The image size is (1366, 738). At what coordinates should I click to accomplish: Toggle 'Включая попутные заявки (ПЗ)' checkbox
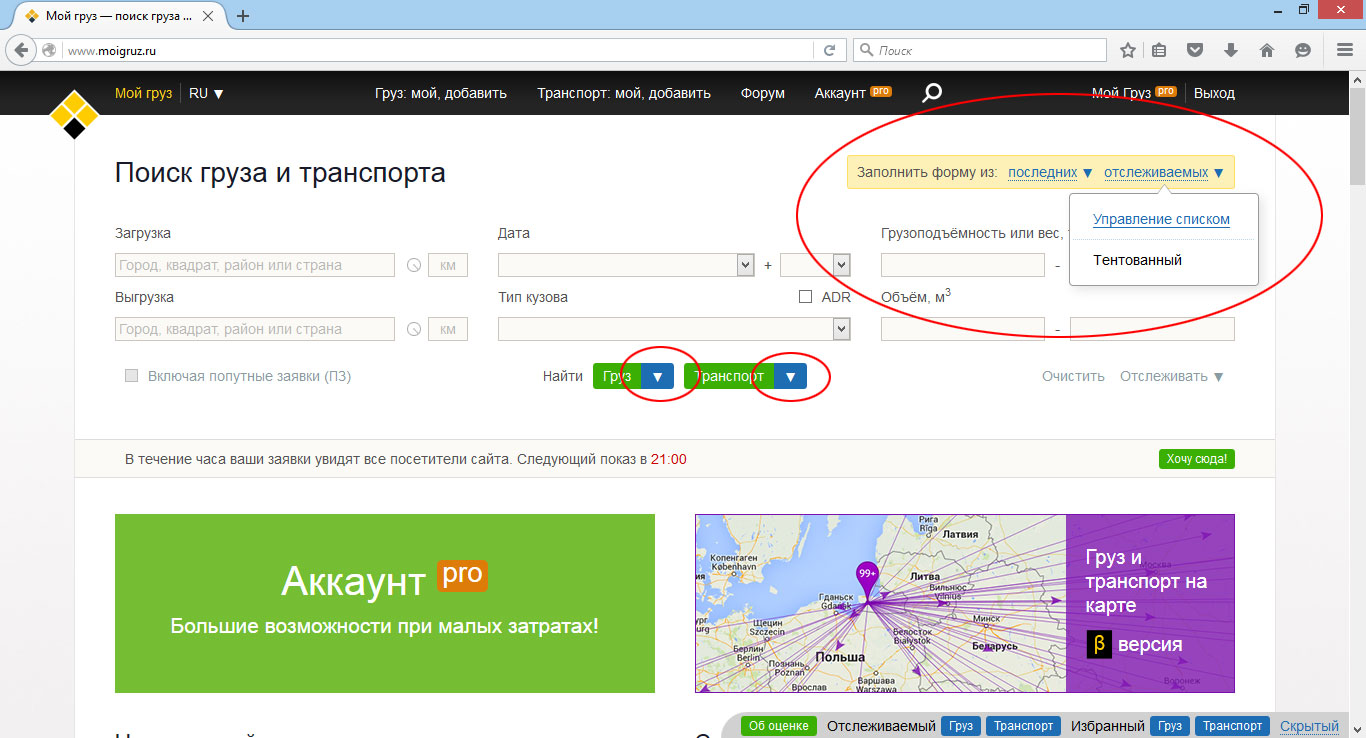[x=131, y=376]
